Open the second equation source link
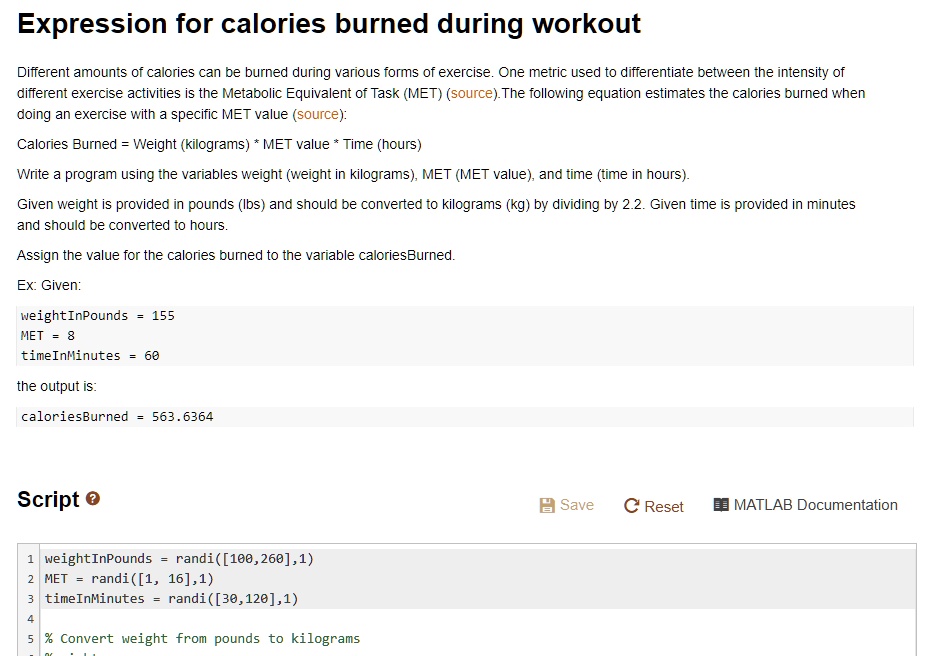 click(318, 113)
